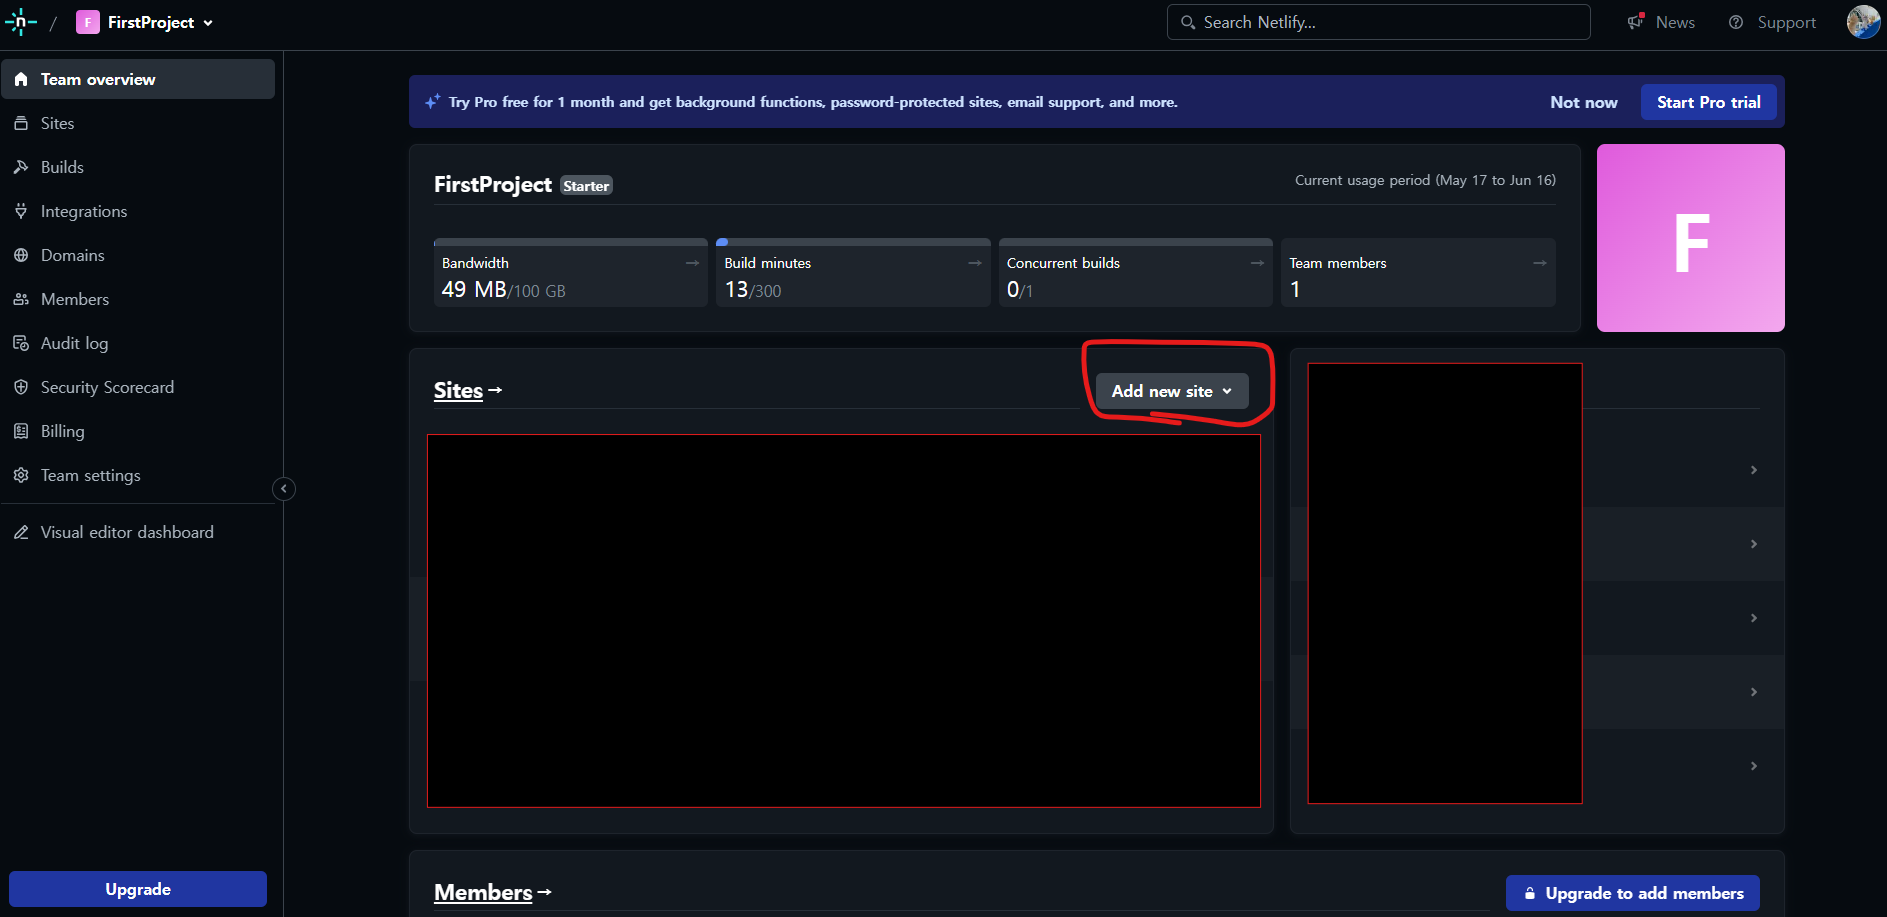Click the arrow on Build minutes card
Viewport: 1887px width, 917px height.
pyautogui.click(x=975, y=263)
